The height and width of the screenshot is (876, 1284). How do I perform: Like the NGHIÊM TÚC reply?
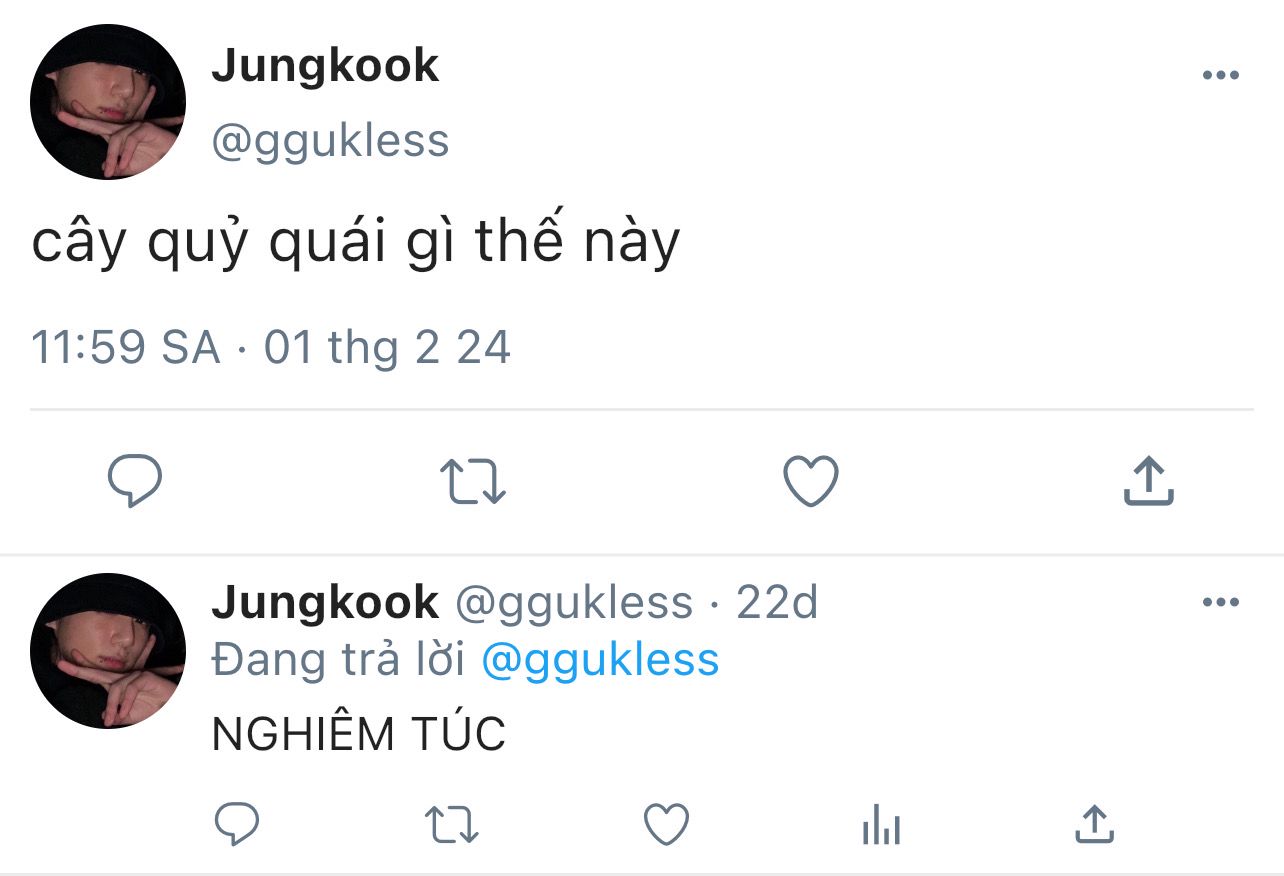666,825
